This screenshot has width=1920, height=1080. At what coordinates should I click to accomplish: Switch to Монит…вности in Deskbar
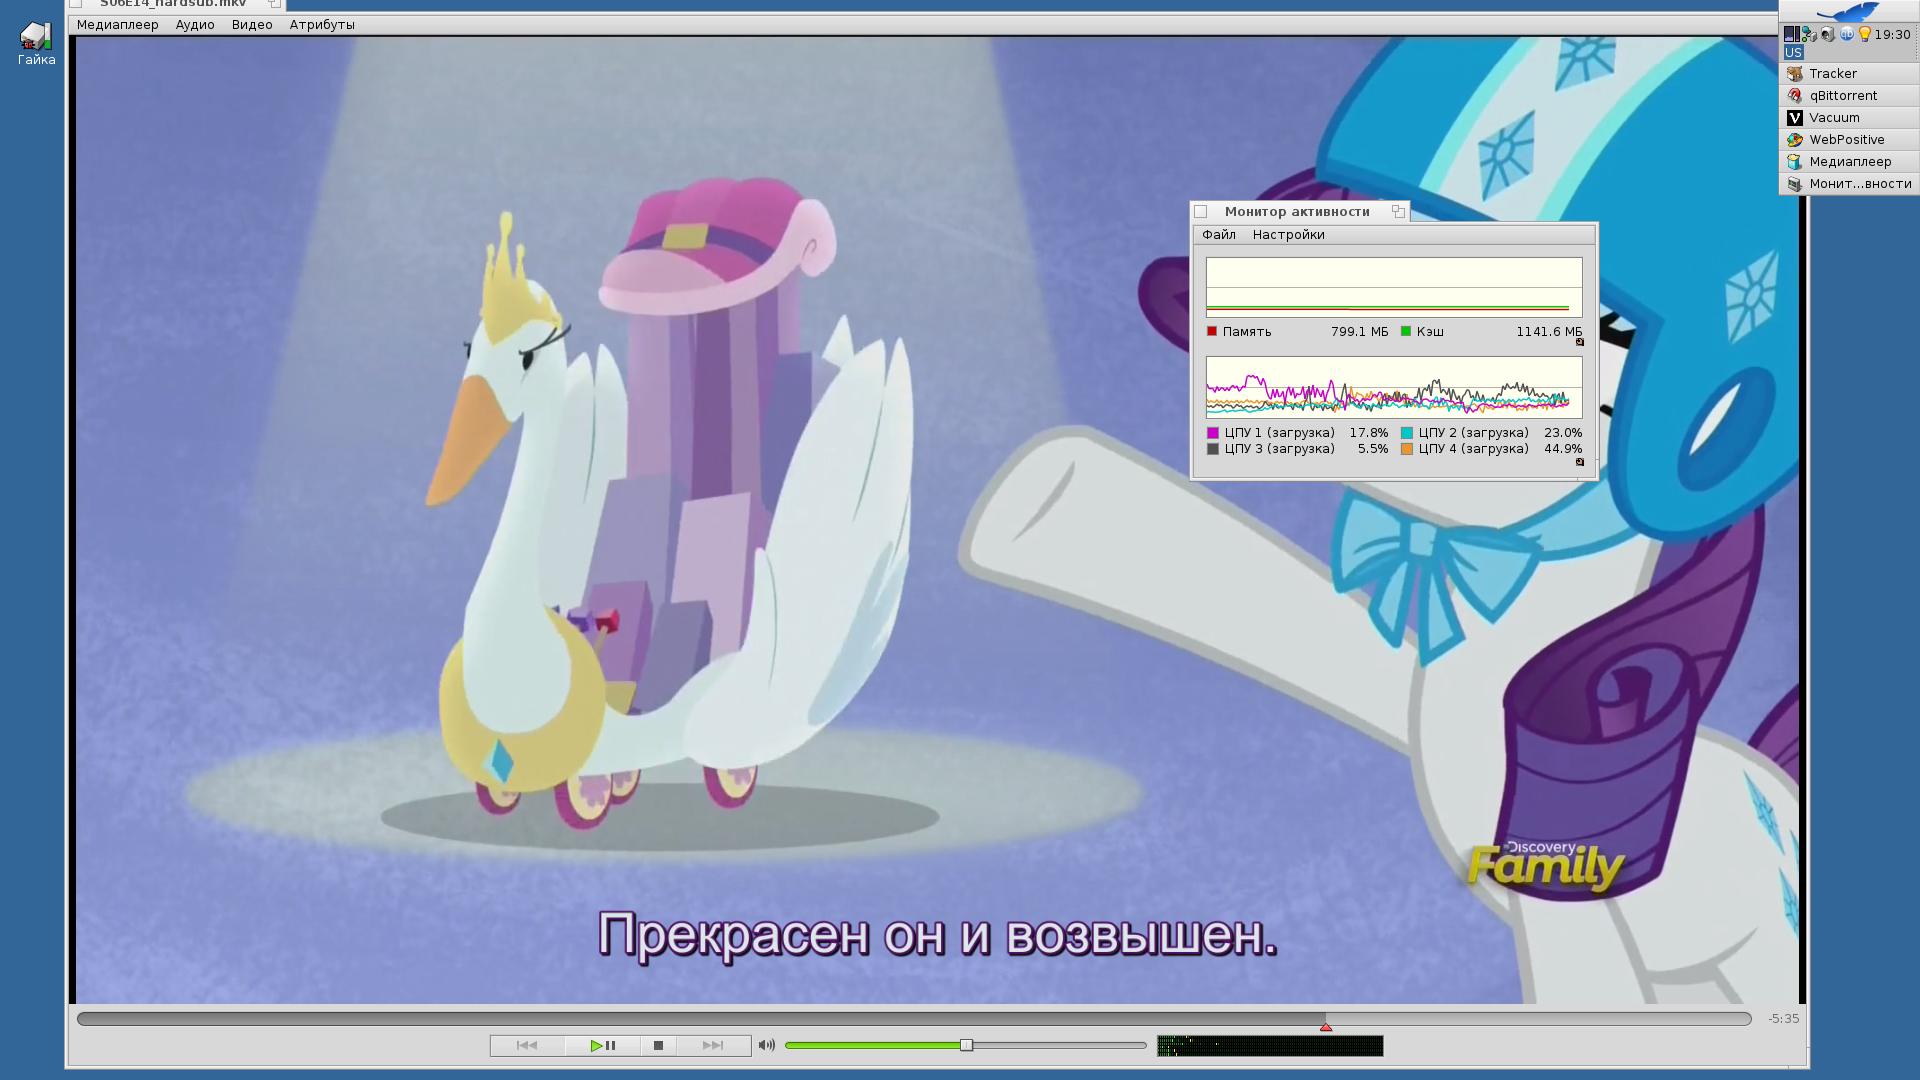[1849, 184]
